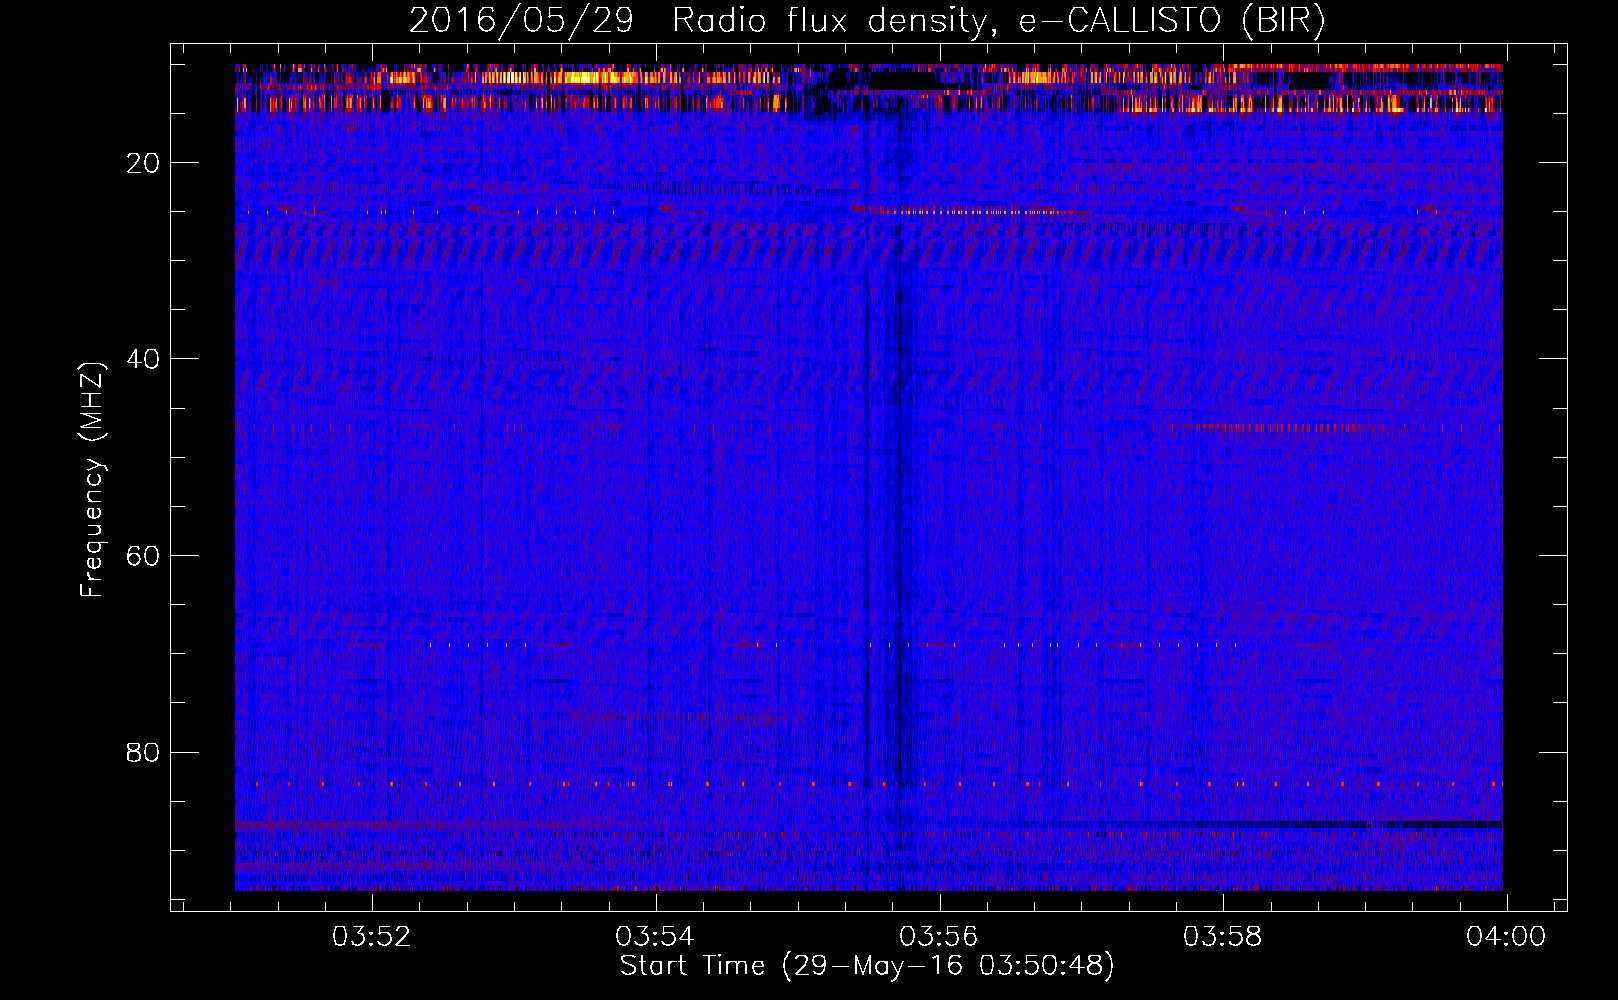Click the 03:58 time tick label
This screenshot has width=1618, height=1000.
(1222, 936)
